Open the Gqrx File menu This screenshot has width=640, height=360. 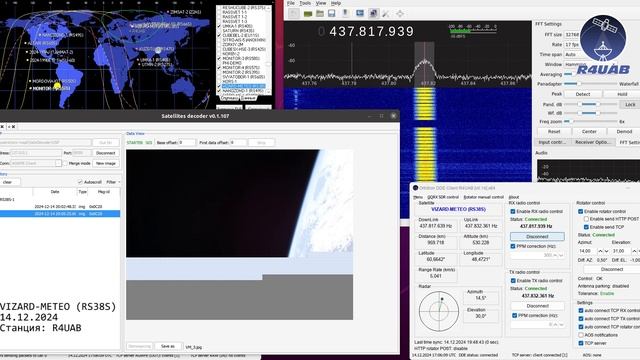[291, 3]
